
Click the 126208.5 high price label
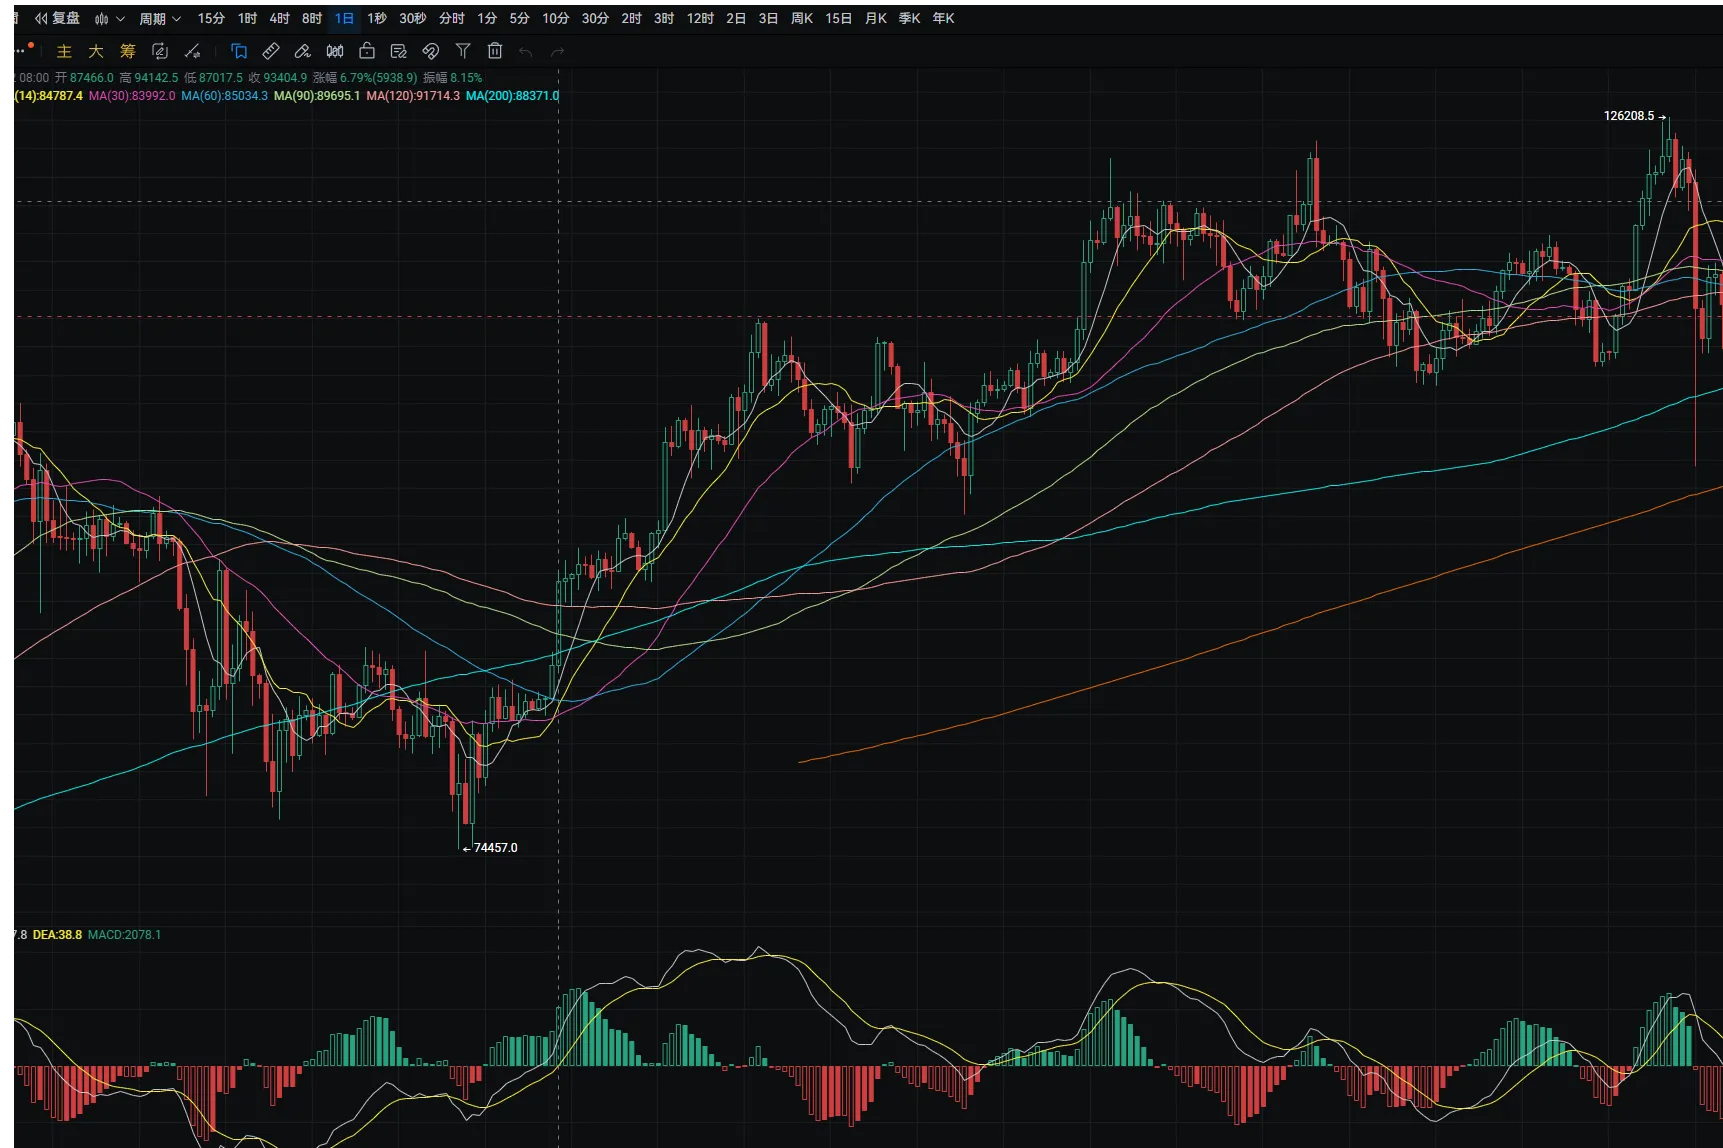(1629, 116)
